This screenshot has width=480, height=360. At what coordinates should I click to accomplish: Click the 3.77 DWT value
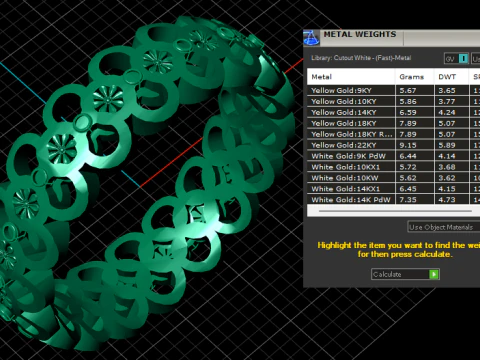click(447, 101)
